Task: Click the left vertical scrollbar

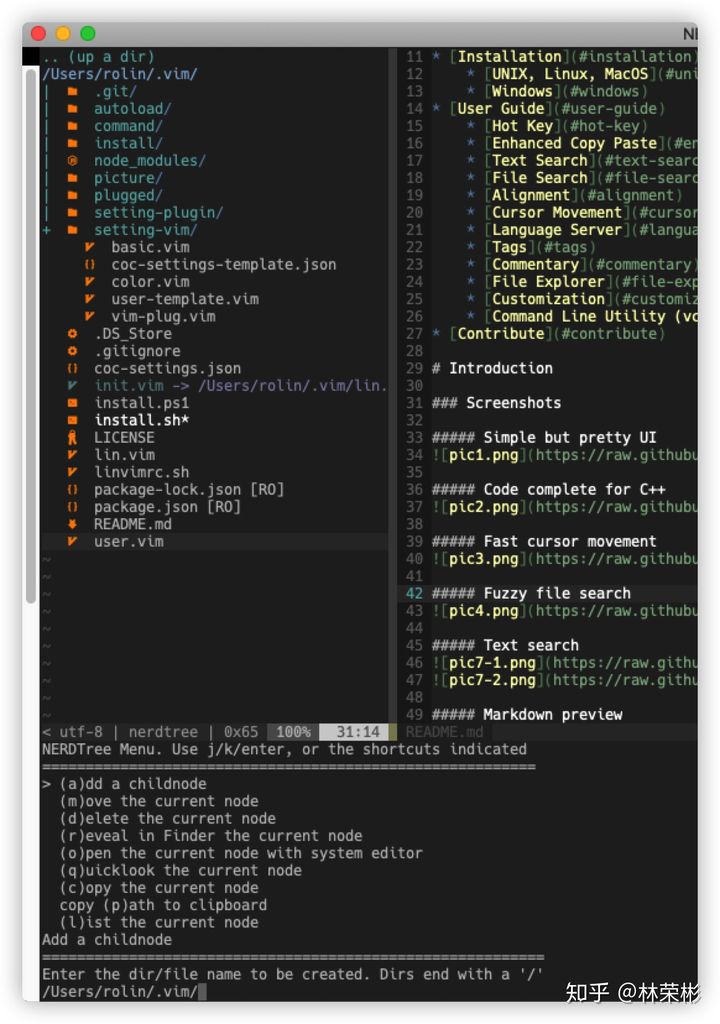Action: pos(30,330)
